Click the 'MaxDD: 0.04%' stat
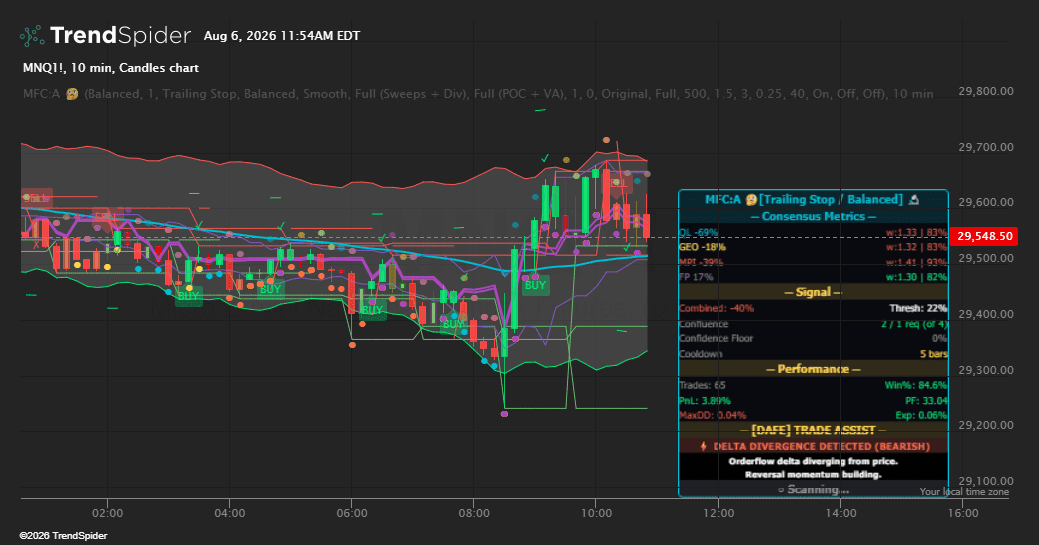This screenshot has height=545, width=1039. point(712,415)
